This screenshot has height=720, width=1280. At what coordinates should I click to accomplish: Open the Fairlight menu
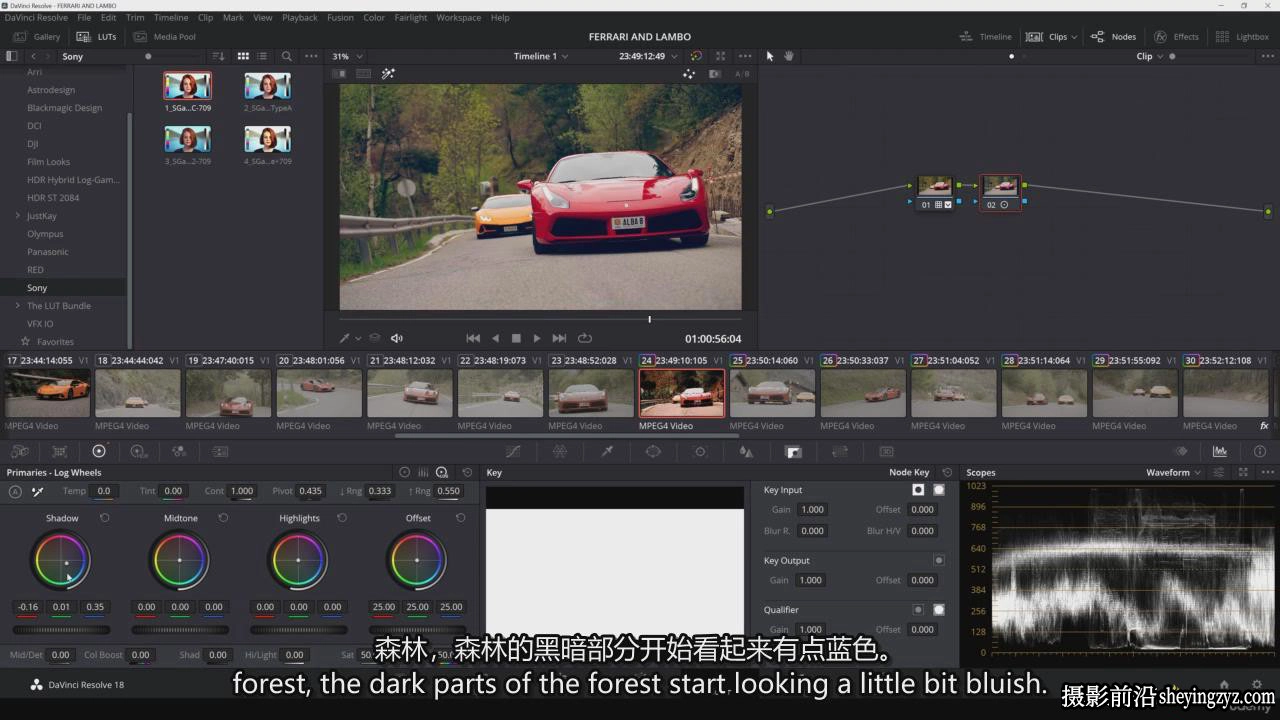[x=410, y=17]
